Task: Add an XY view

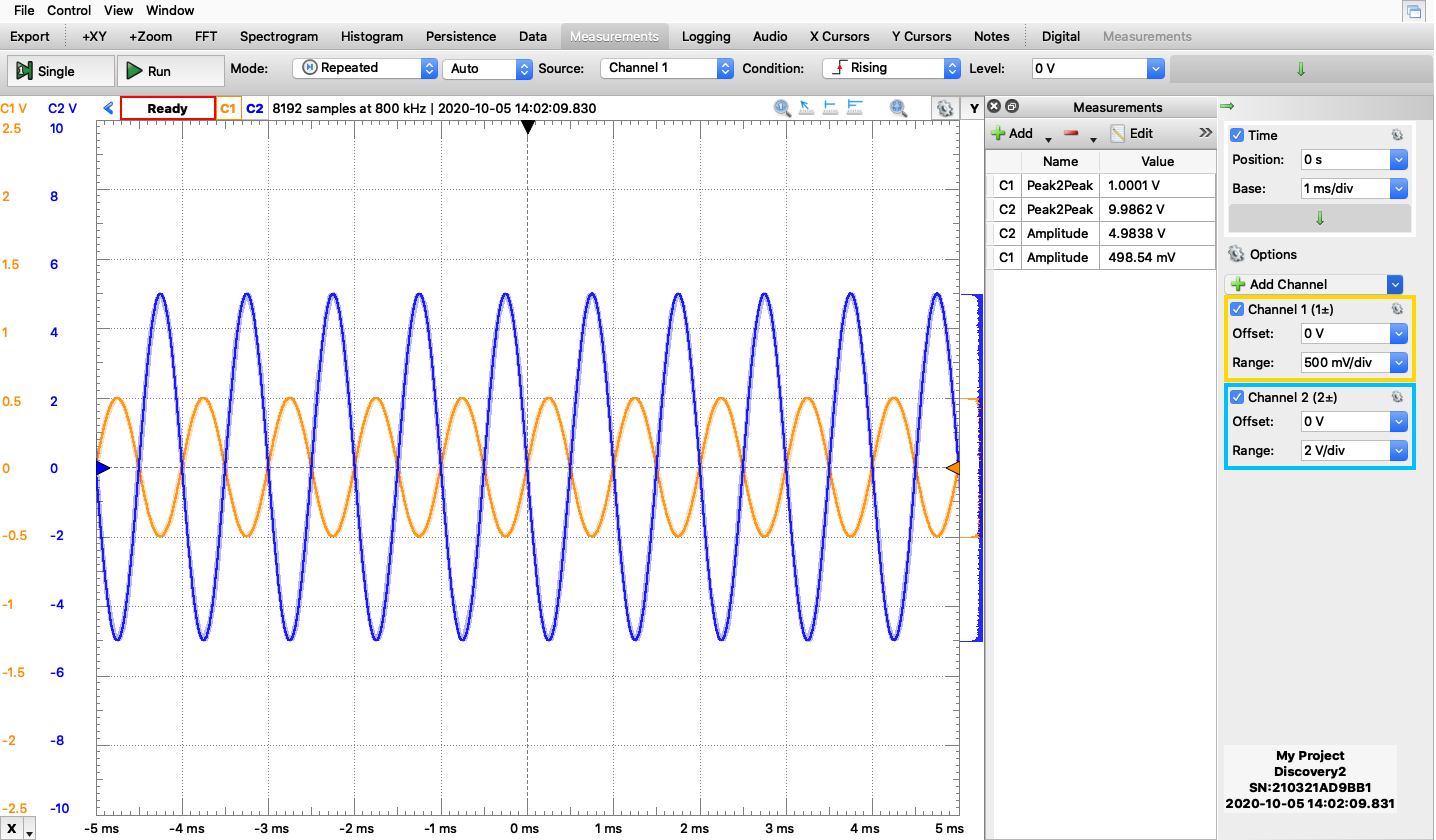Action: [94, 36]
